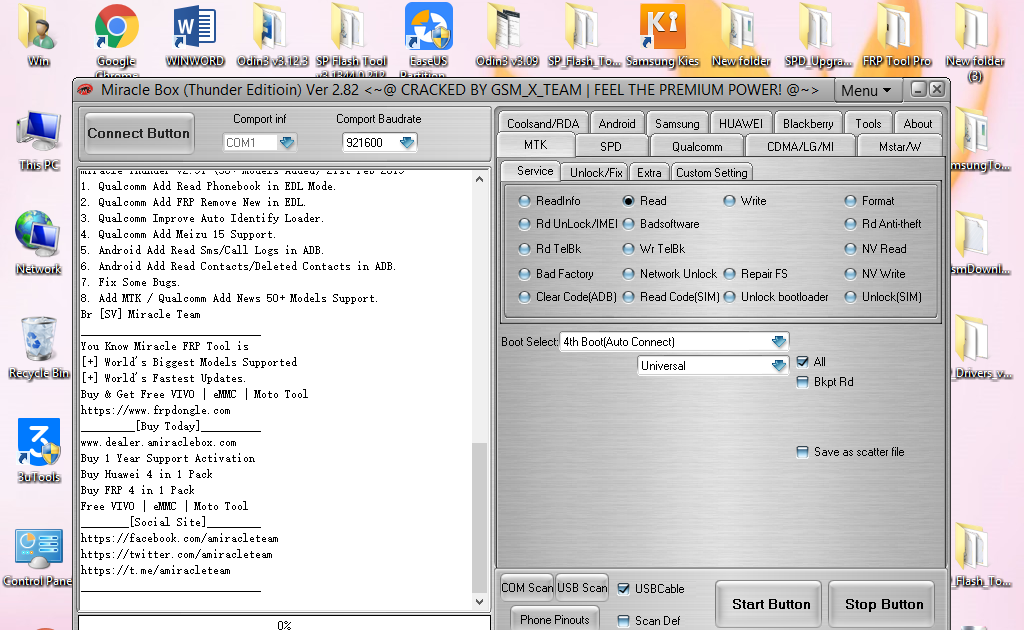
Task: Open the Control Panel desktop icon
Action: (x=38, y=557)
